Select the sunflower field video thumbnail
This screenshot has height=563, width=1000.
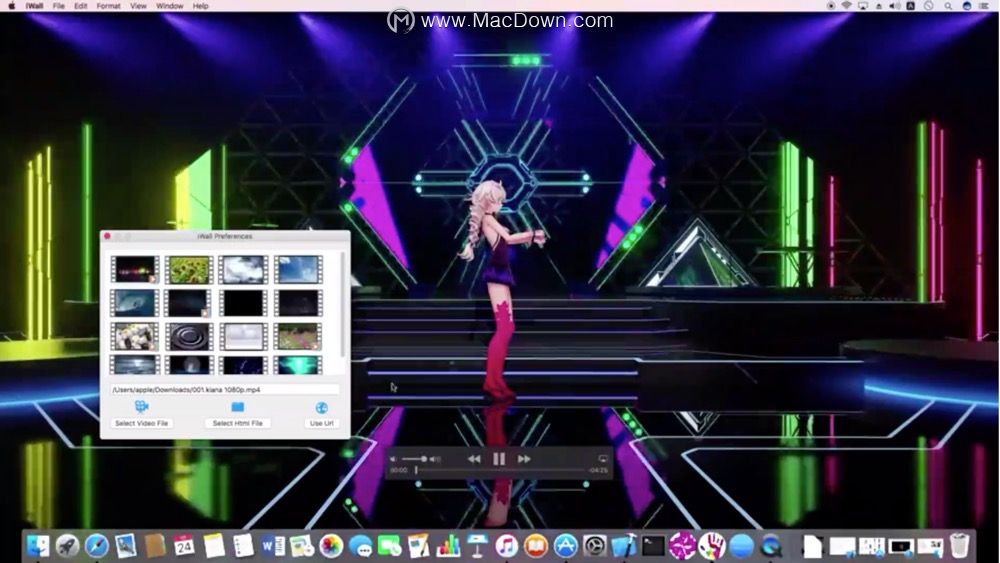tap(189, 270)
